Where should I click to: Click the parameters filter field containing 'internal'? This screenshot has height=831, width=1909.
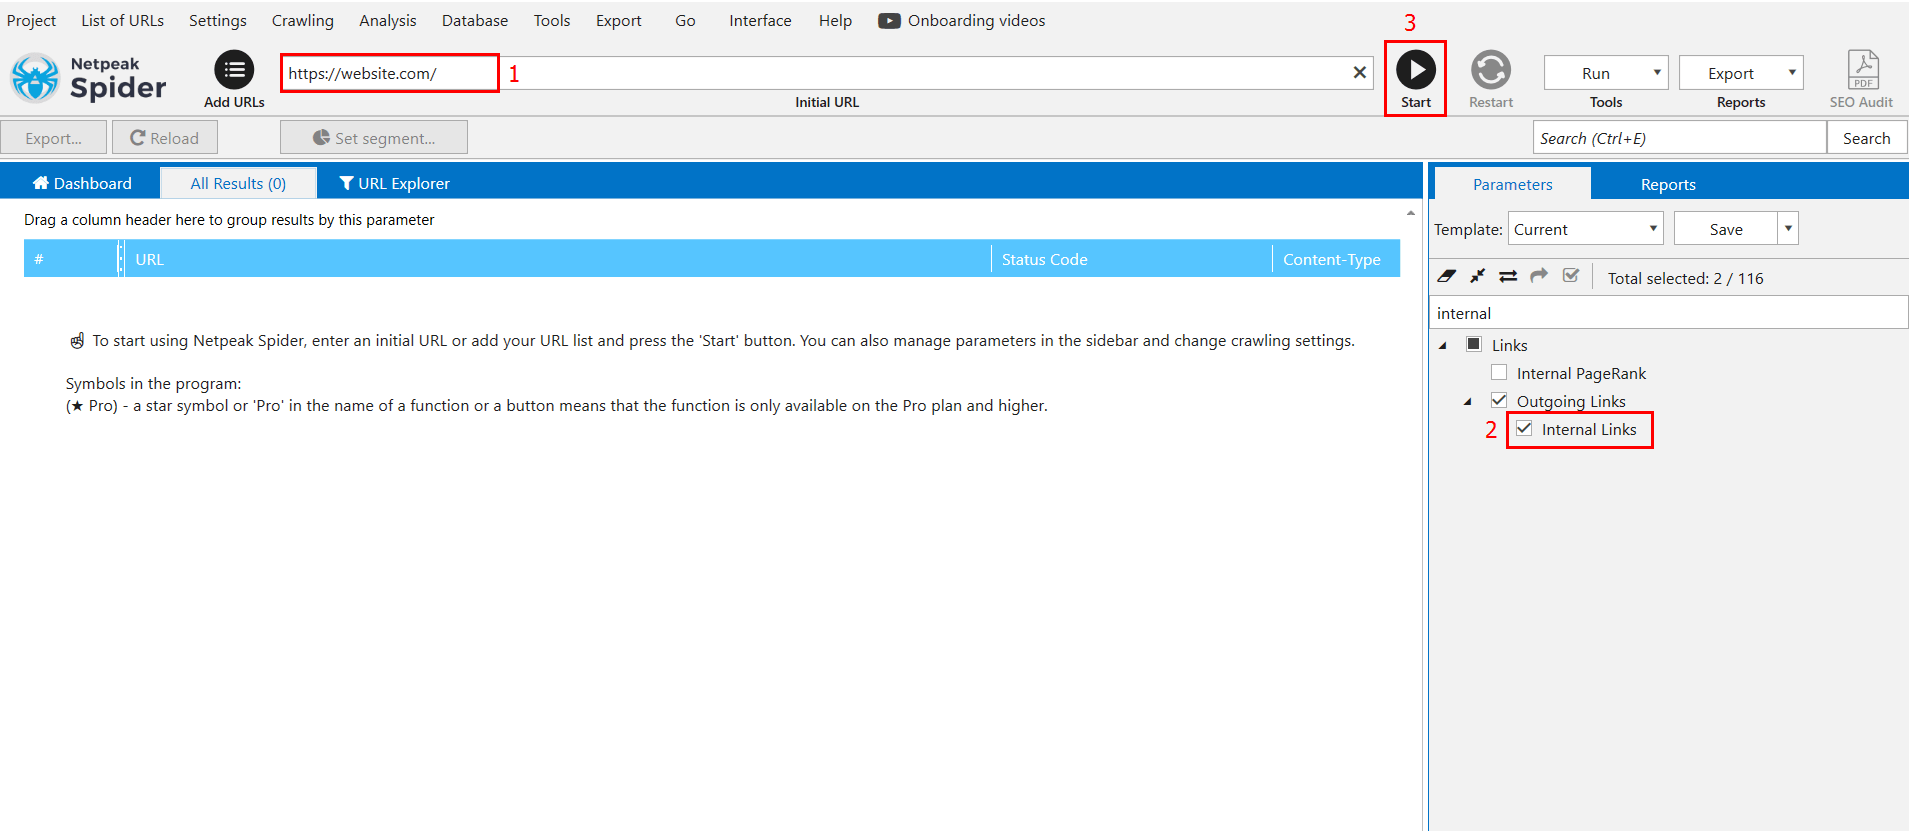[1668, 313]
